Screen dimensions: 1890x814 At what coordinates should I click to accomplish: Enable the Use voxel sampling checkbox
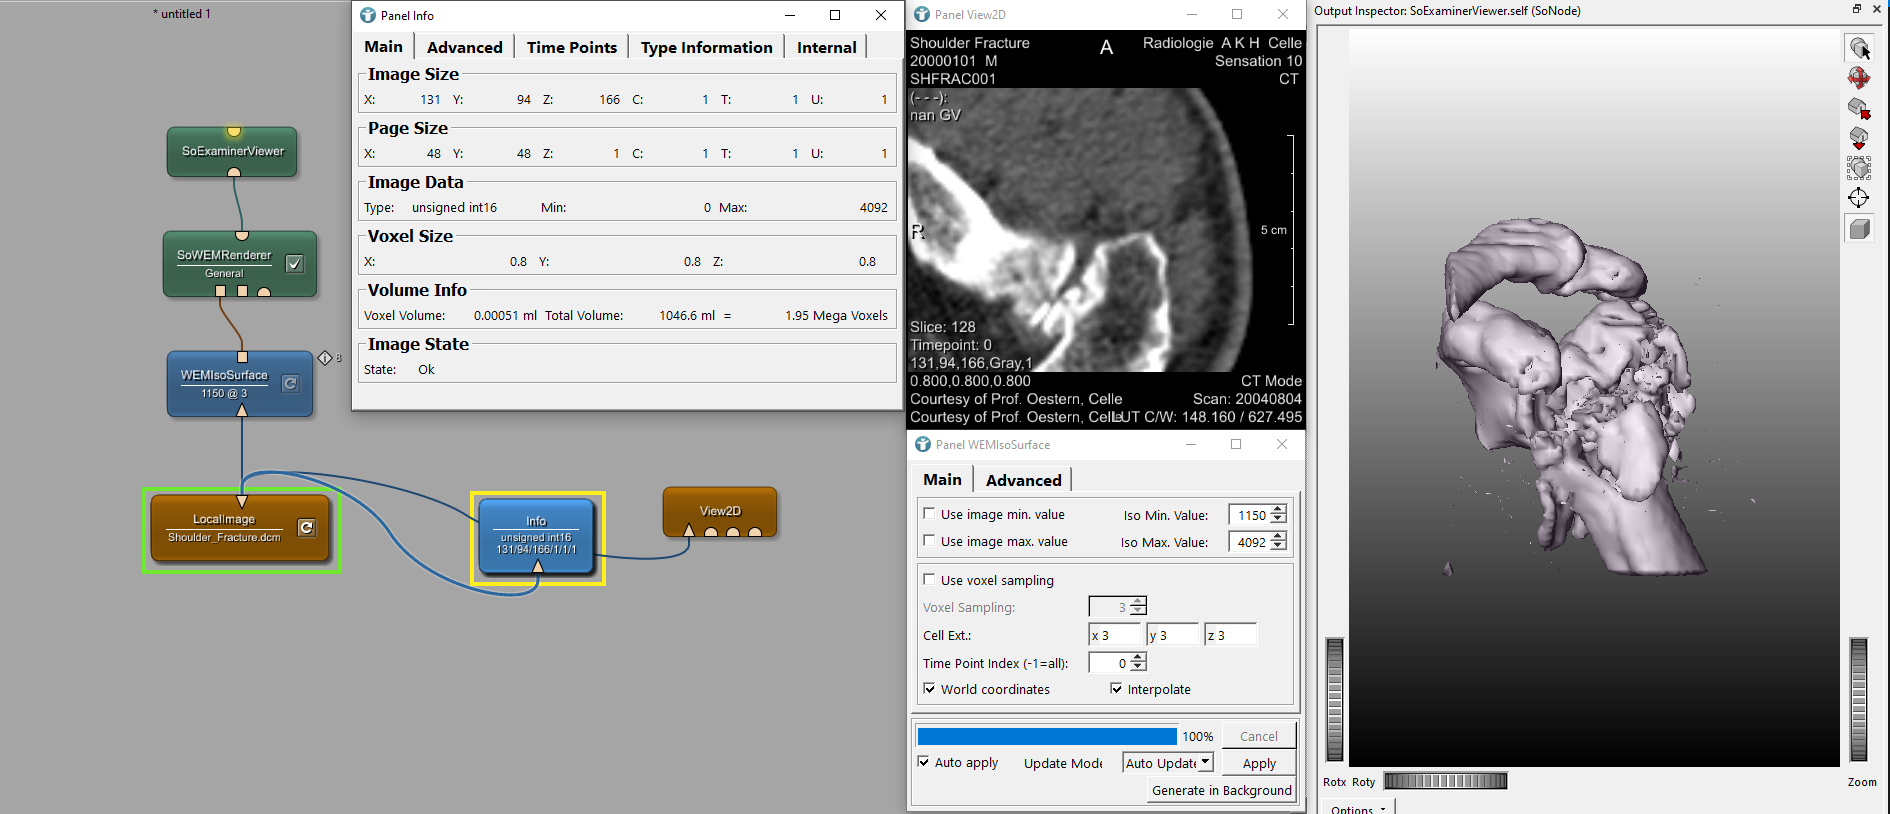(x=930, y=580)
